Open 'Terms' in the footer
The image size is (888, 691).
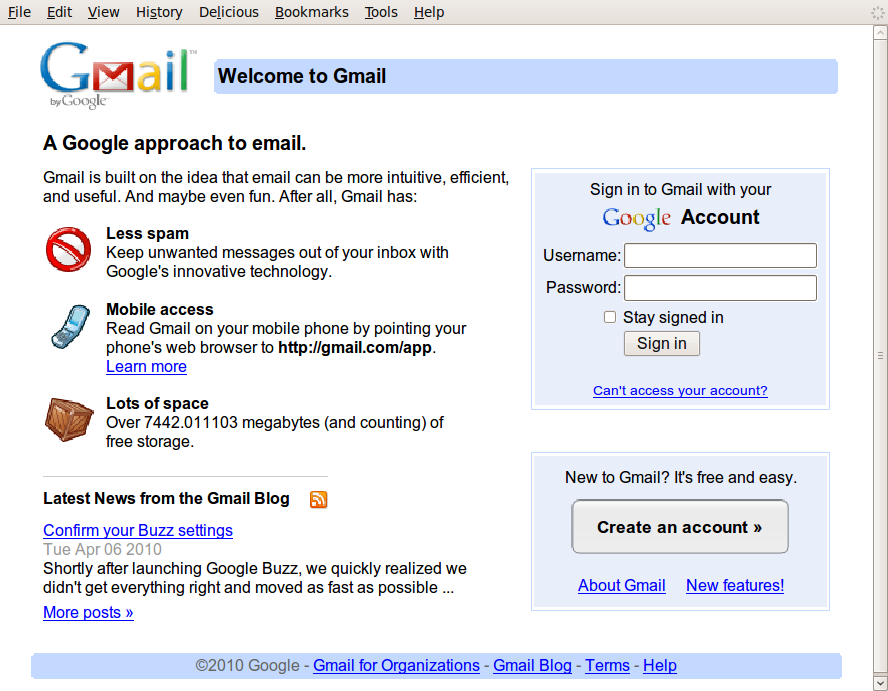tap(607, 665)
